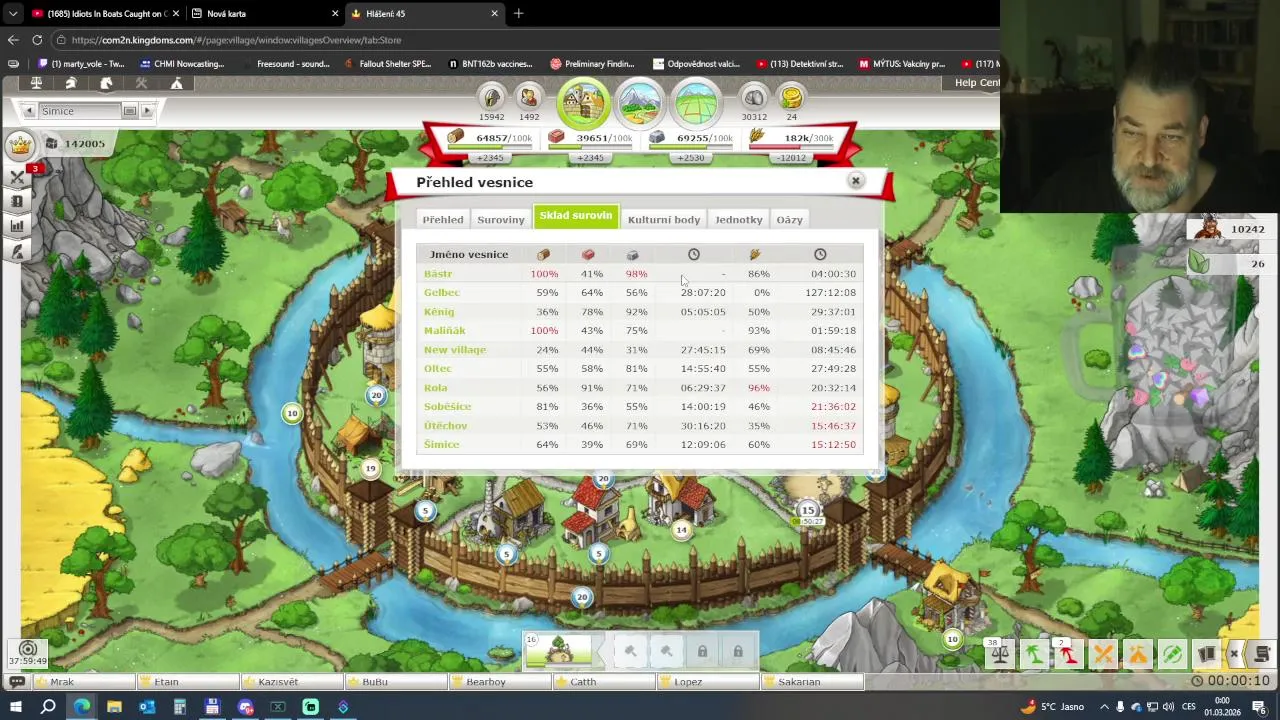
Task: Click the level 14 building marker
Action: pyautogui.click(x=682, y=530)
